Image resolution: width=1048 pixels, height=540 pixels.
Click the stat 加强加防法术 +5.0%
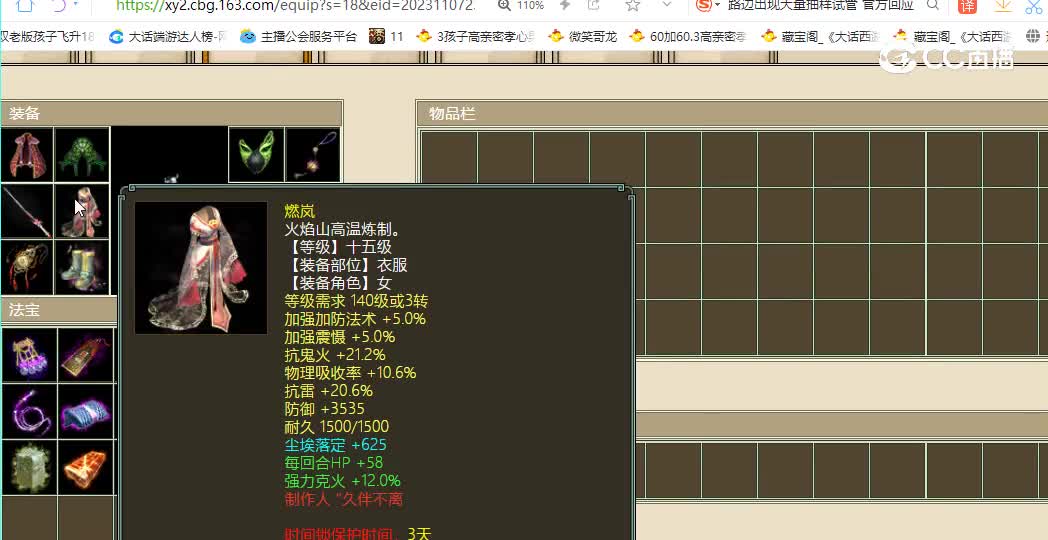coord(355,319)
